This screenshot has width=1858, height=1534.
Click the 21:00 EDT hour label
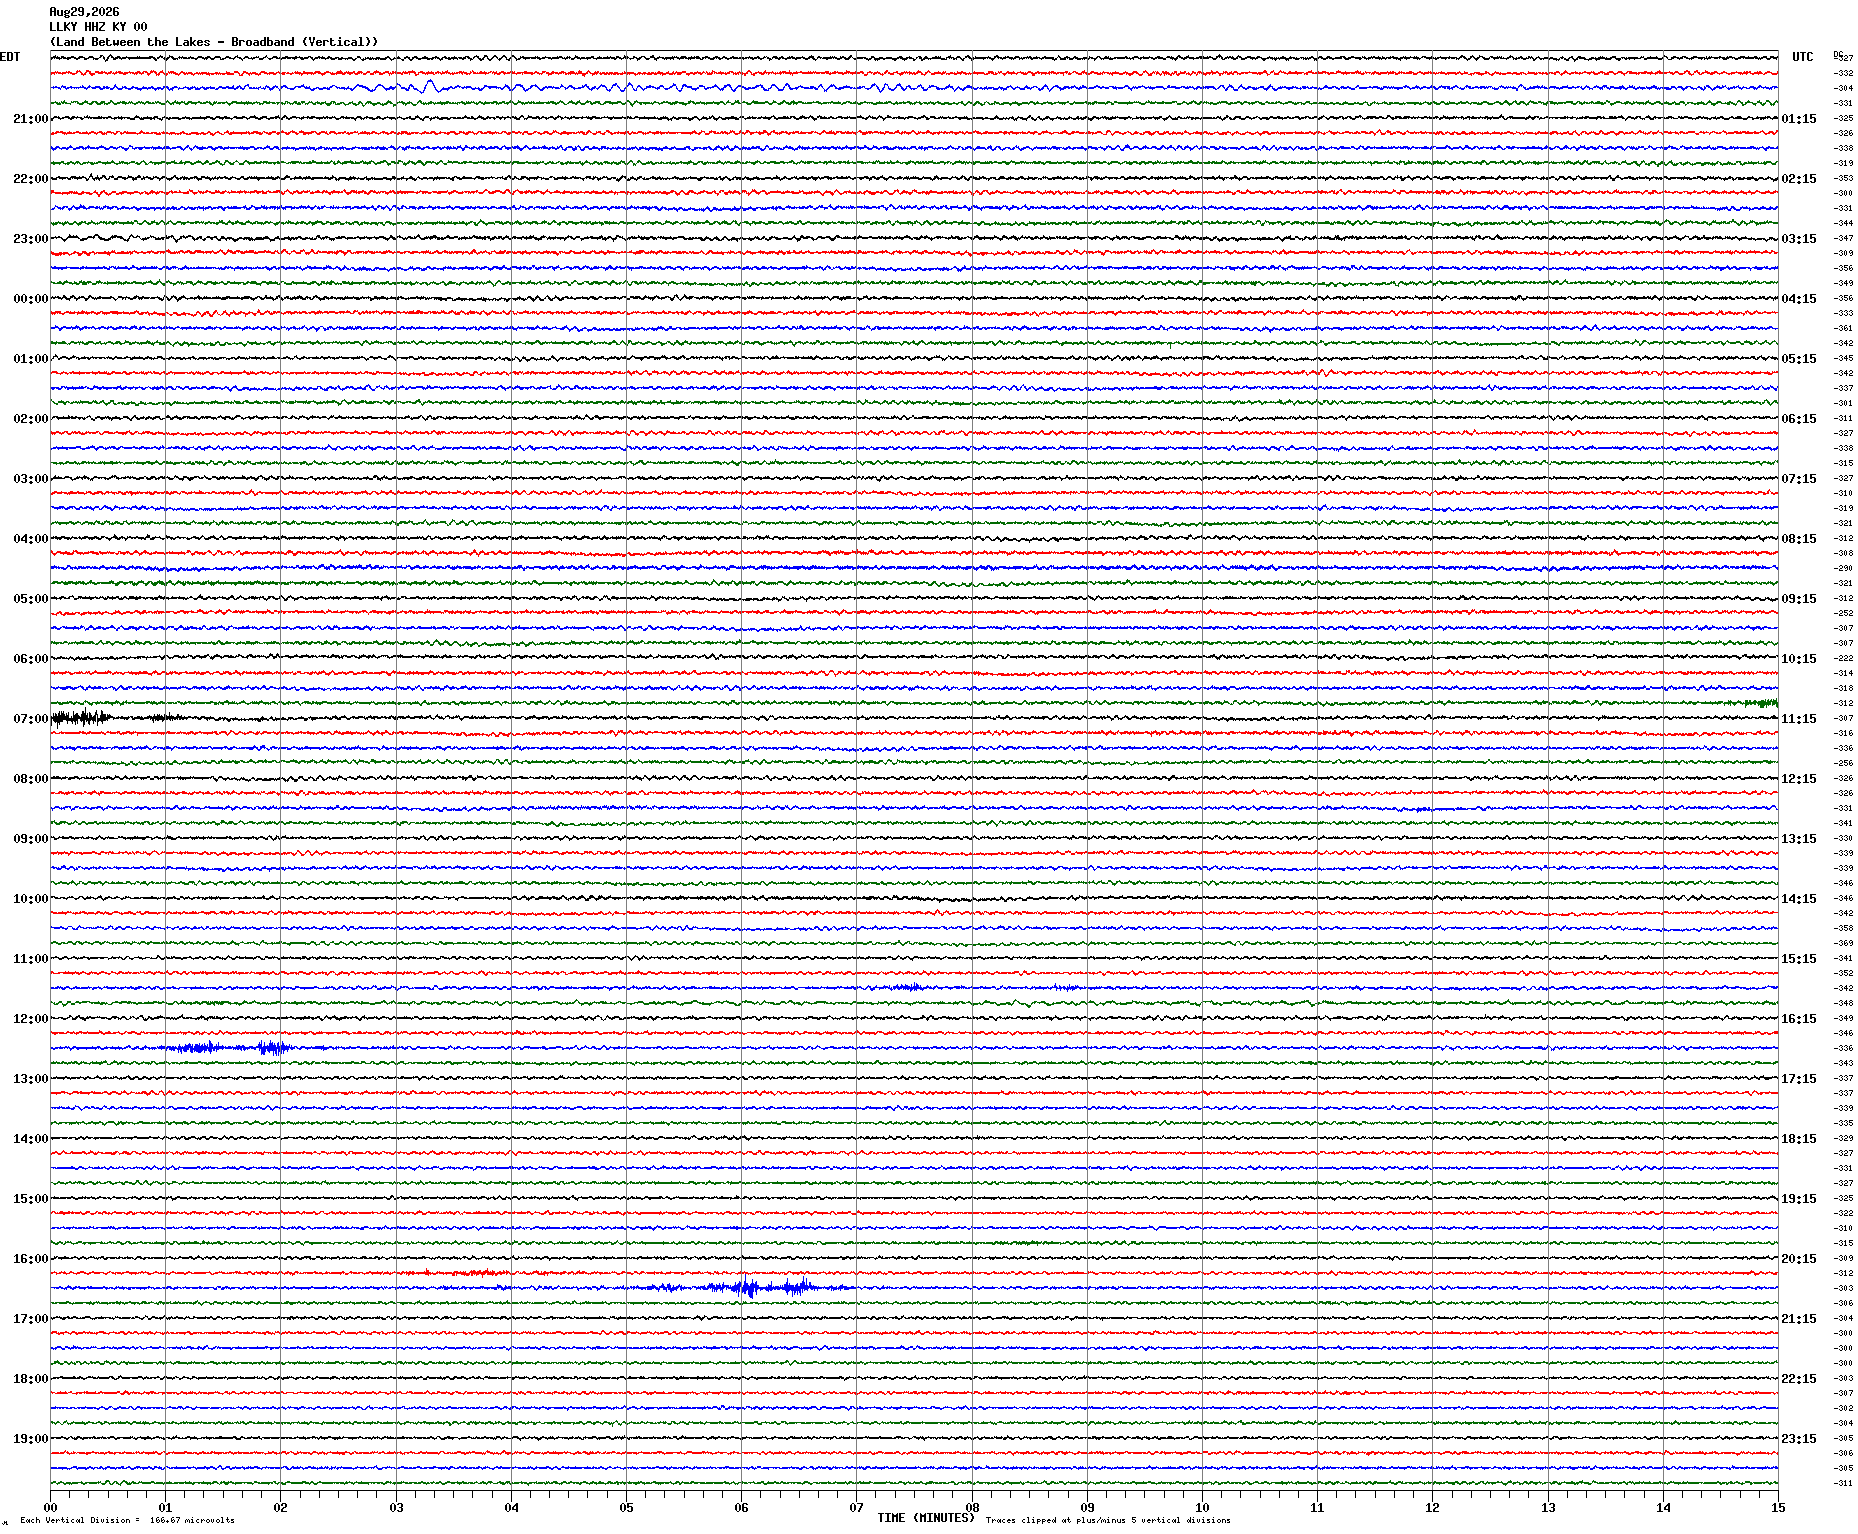click(x=30, y=119)
